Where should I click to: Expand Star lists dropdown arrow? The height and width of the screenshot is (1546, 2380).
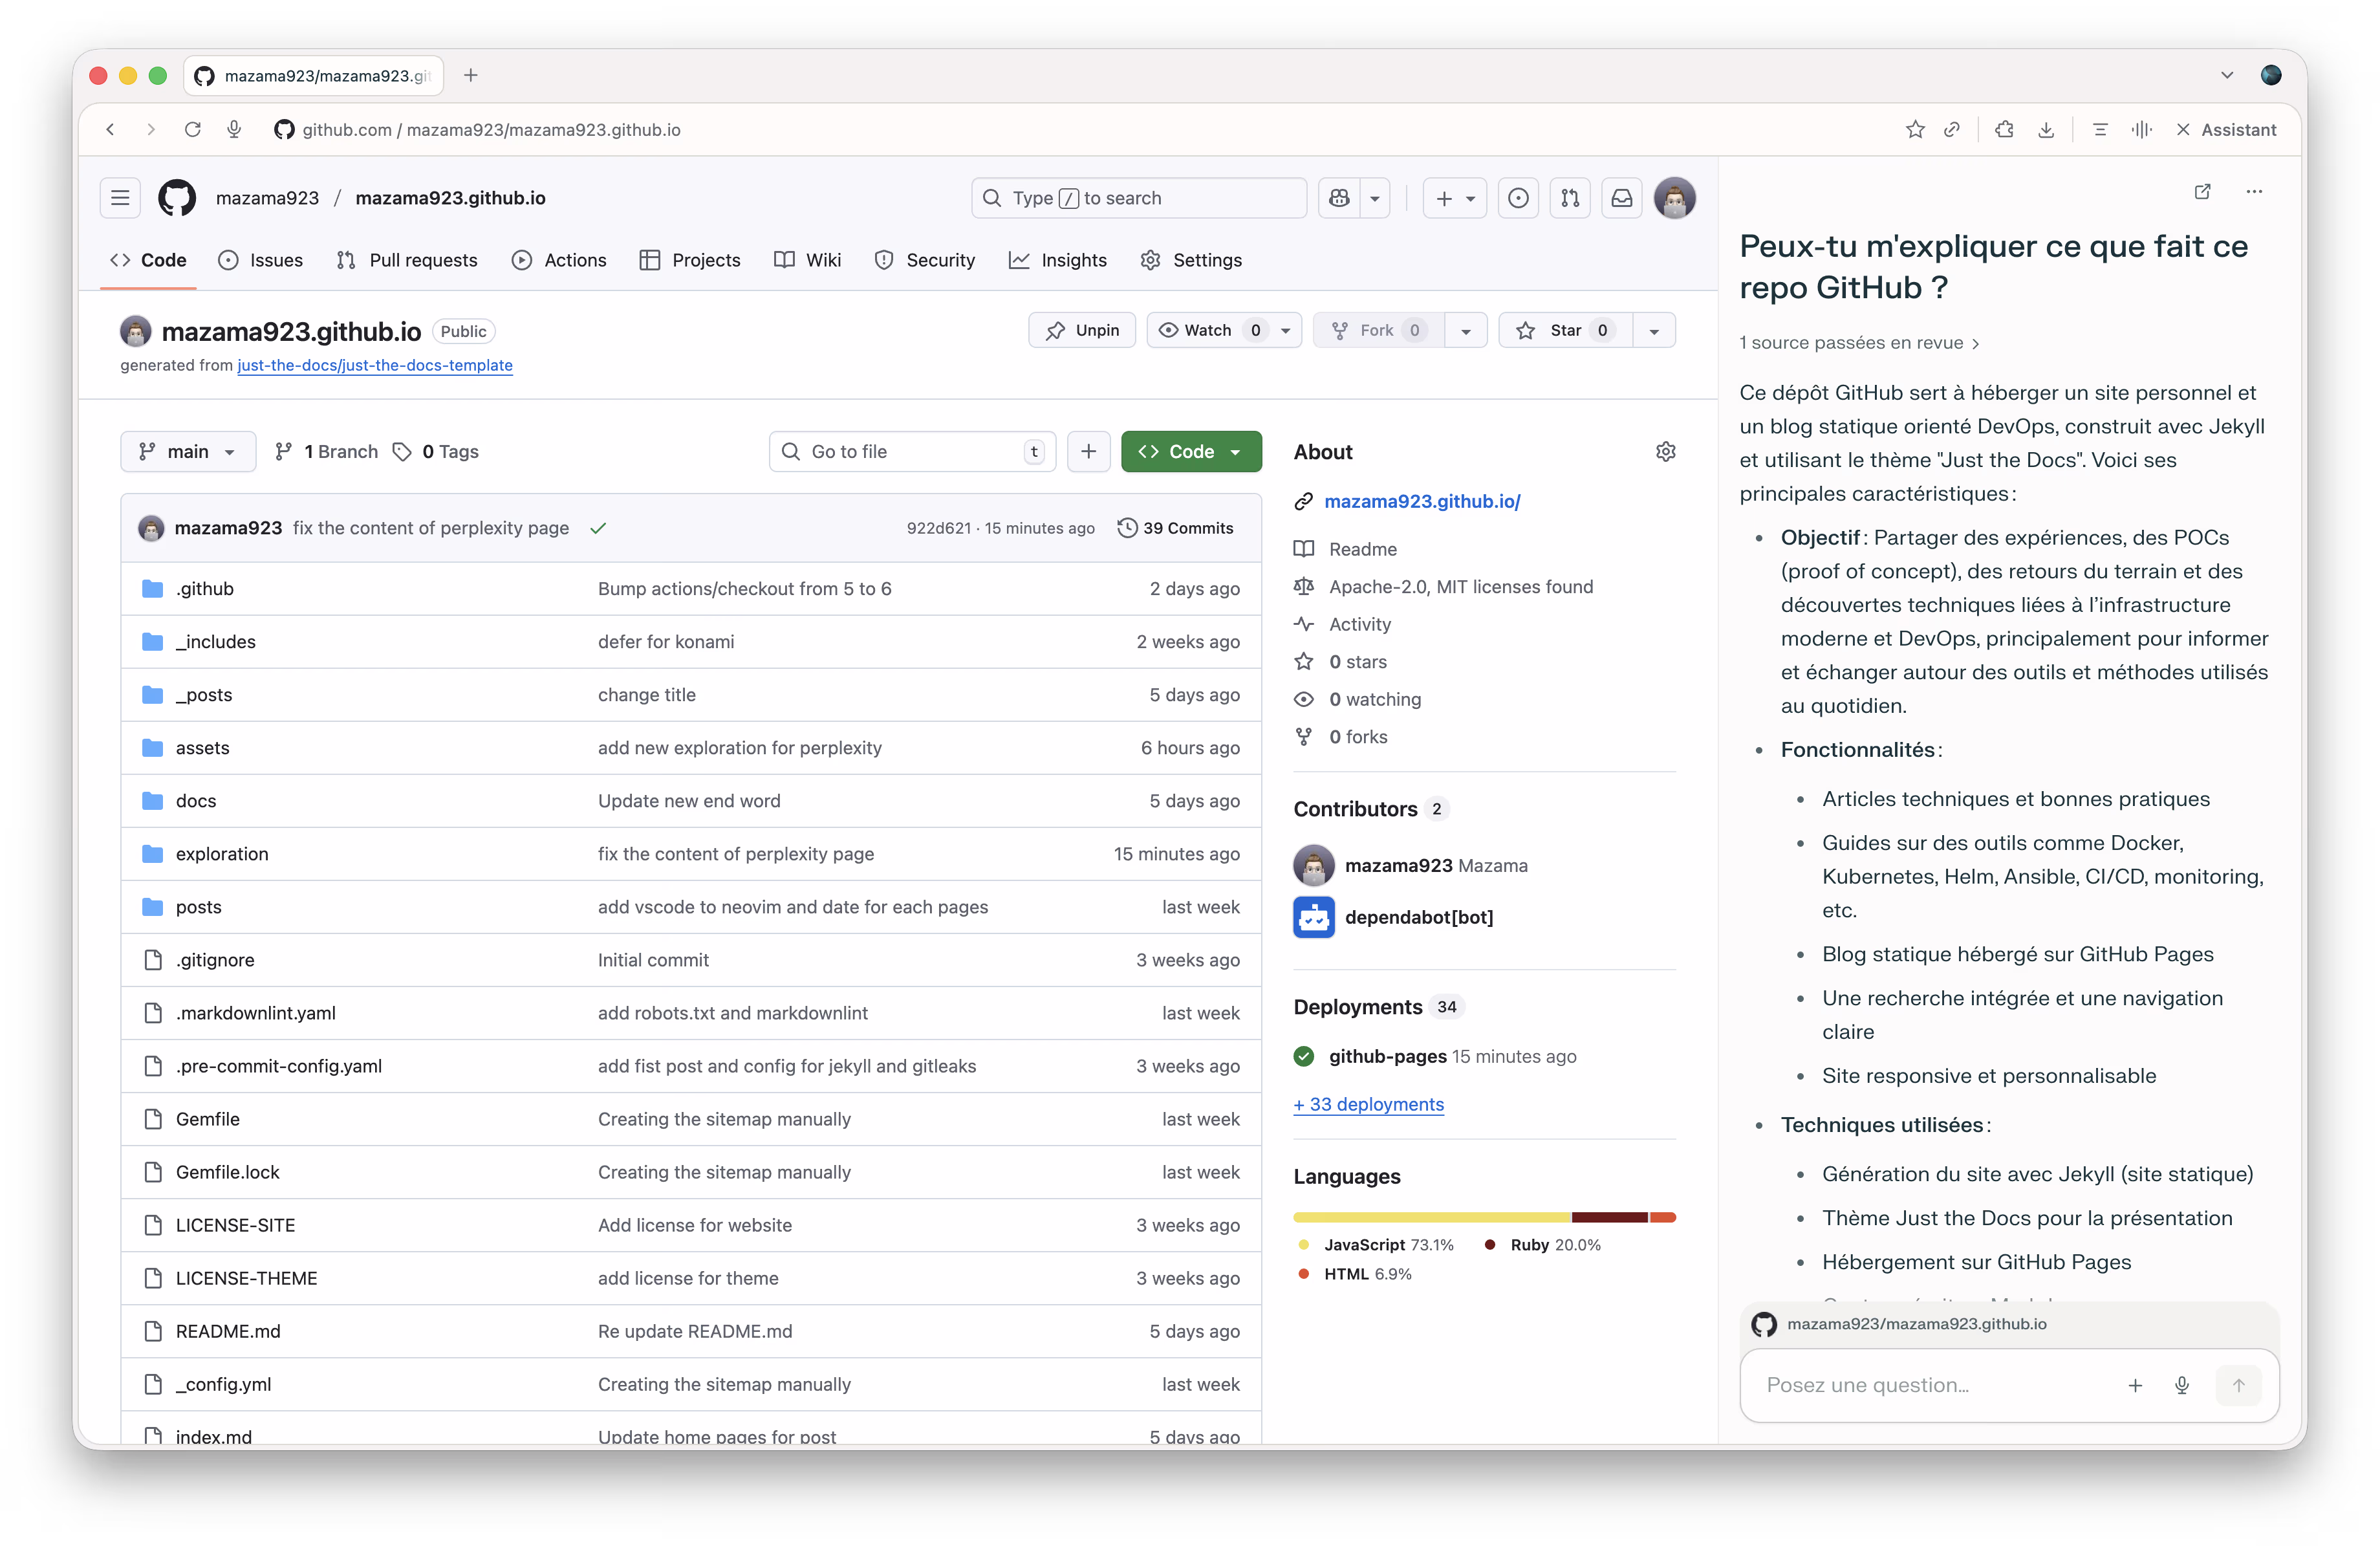coord(1654,331)
